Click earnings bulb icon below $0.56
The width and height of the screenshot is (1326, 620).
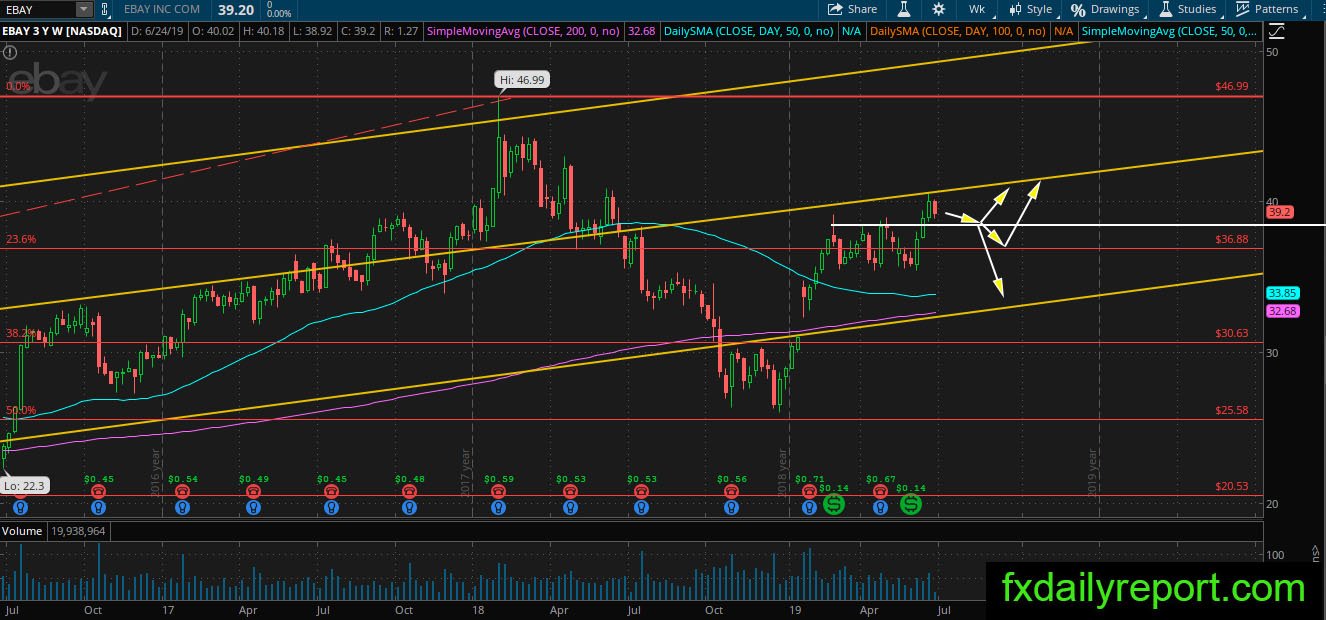731,507
